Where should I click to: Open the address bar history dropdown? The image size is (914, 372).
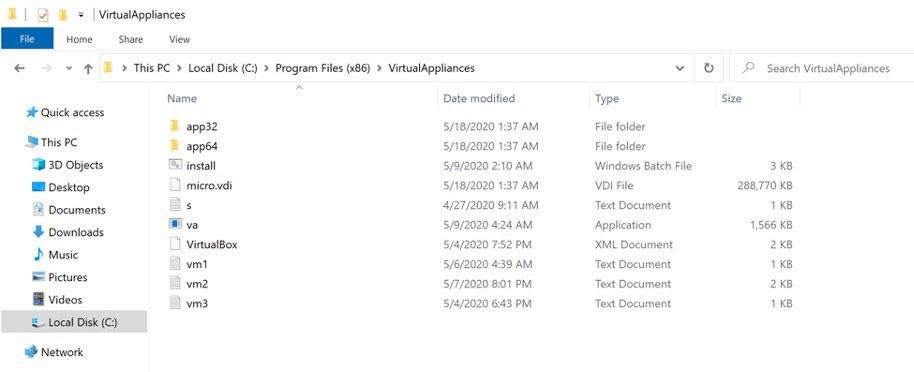[x=680, y=68]
